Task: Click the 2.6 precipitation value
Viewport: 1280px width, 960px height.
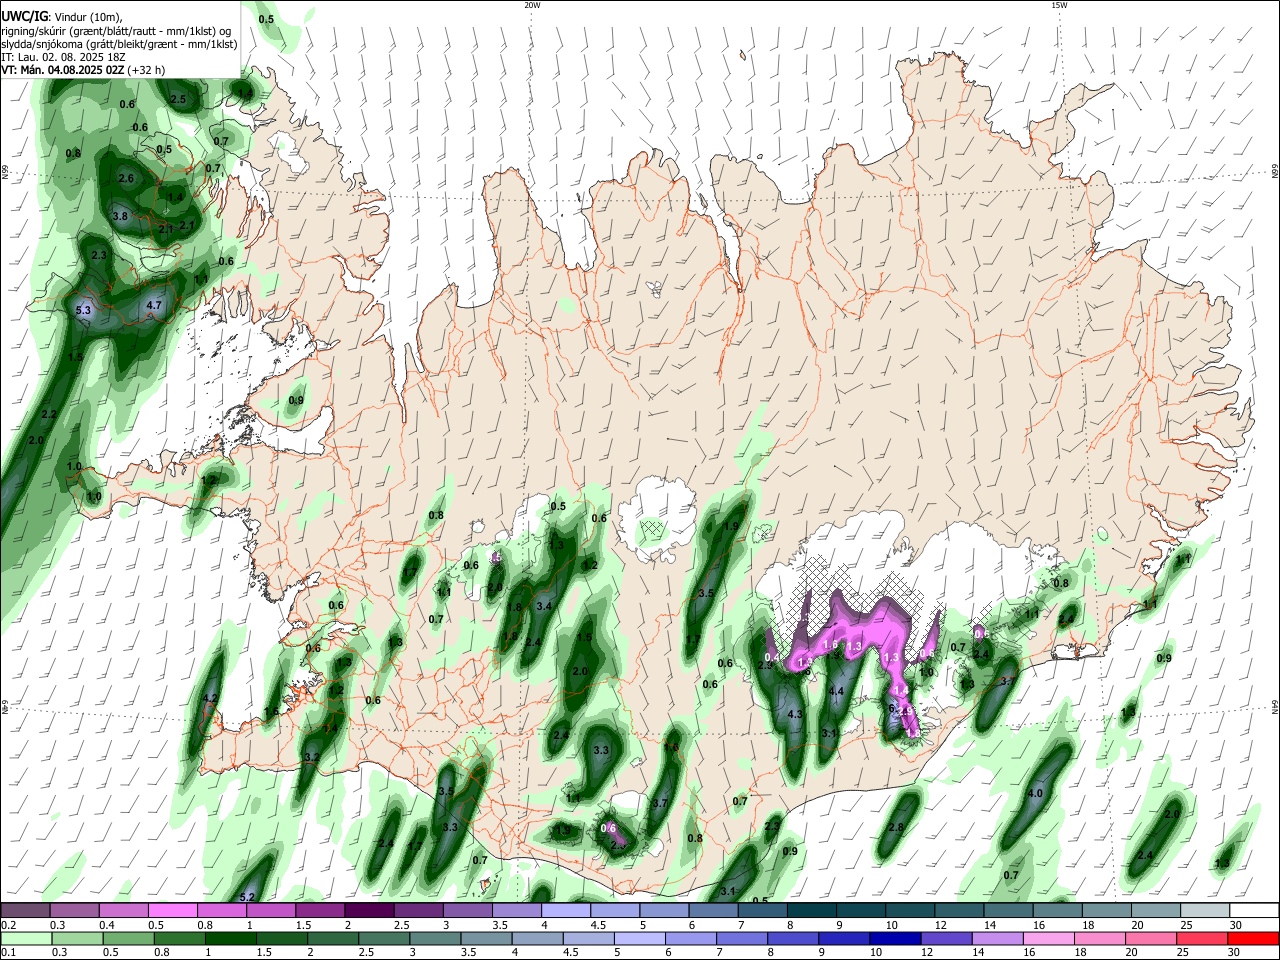Action: 126,178
